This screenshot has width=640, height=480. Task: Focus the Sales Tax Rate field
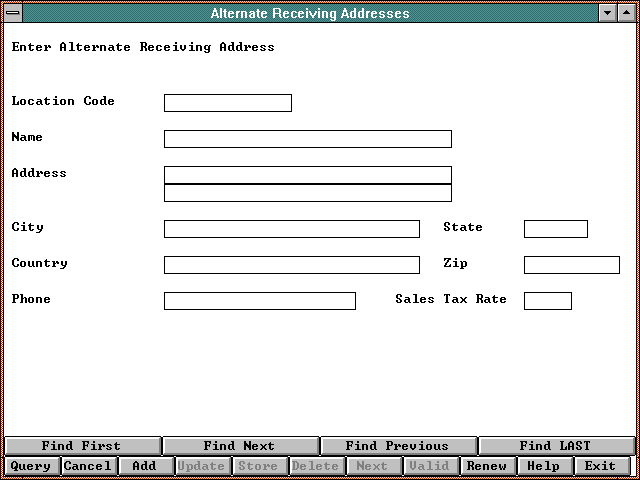547,301
